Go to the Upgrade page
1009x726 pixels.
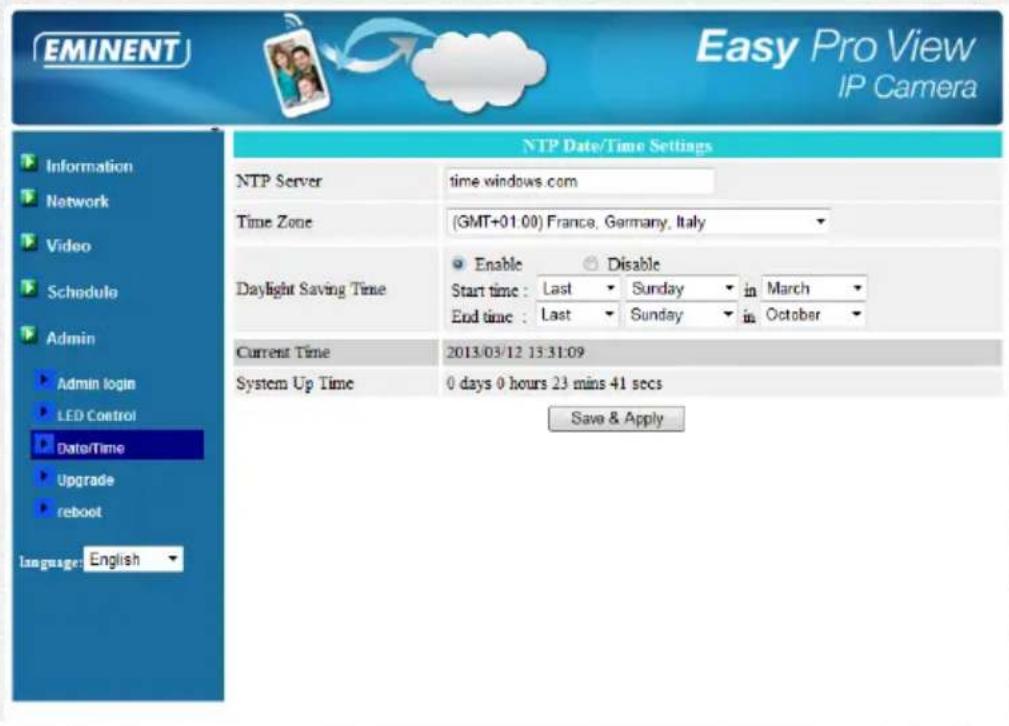[x=85, y=480]
